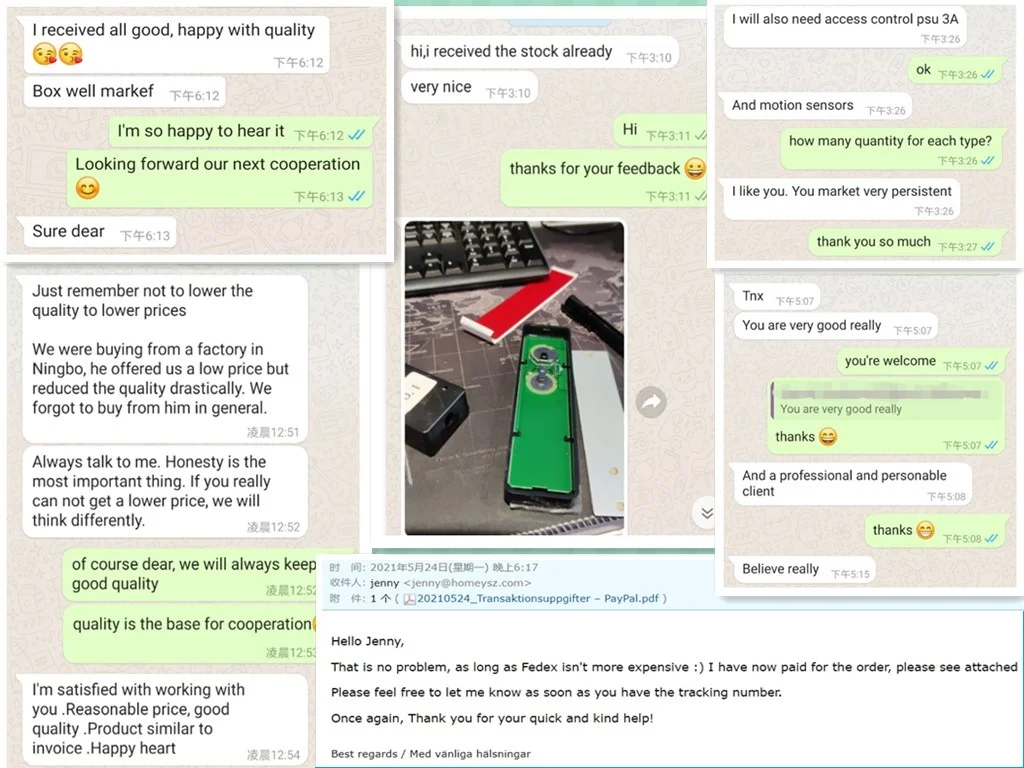Tap the double check mark on 'ok' message

pyautogui.click(x=987, y=74)
